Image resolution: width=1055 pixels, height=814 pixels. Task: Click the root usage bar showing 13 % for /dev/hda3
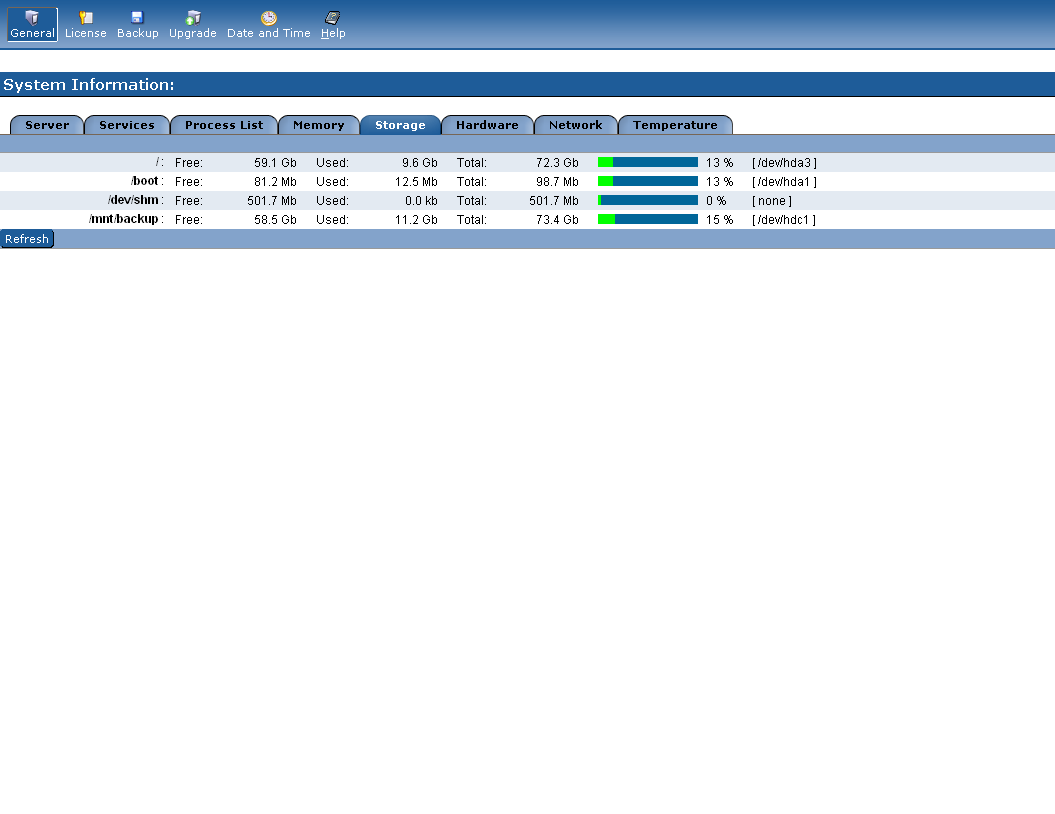pyautogui.click(x=648, y=162)
